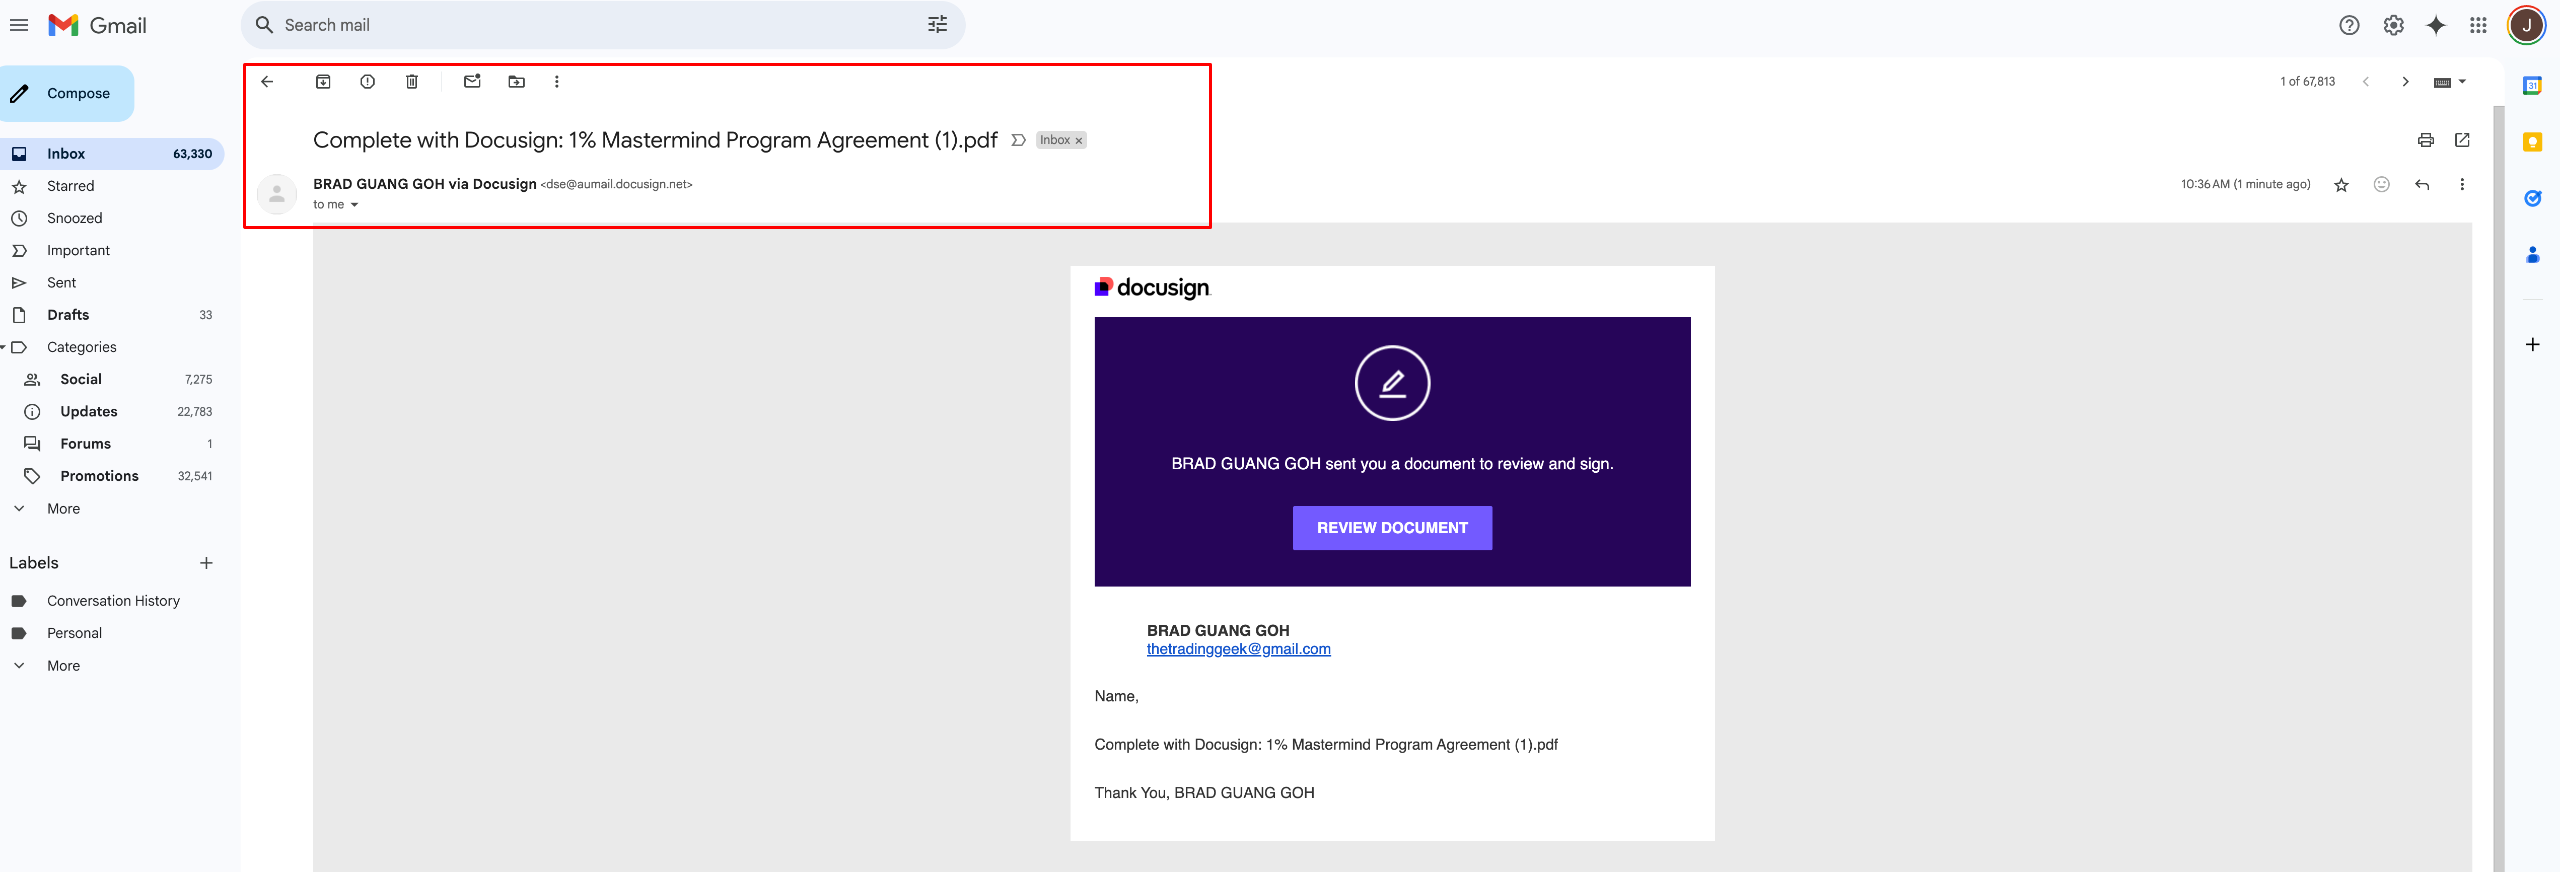Open the Conversation History label
Image resolution: width=2560 pixels, height=872 pixels.
[x=112, y=601]
